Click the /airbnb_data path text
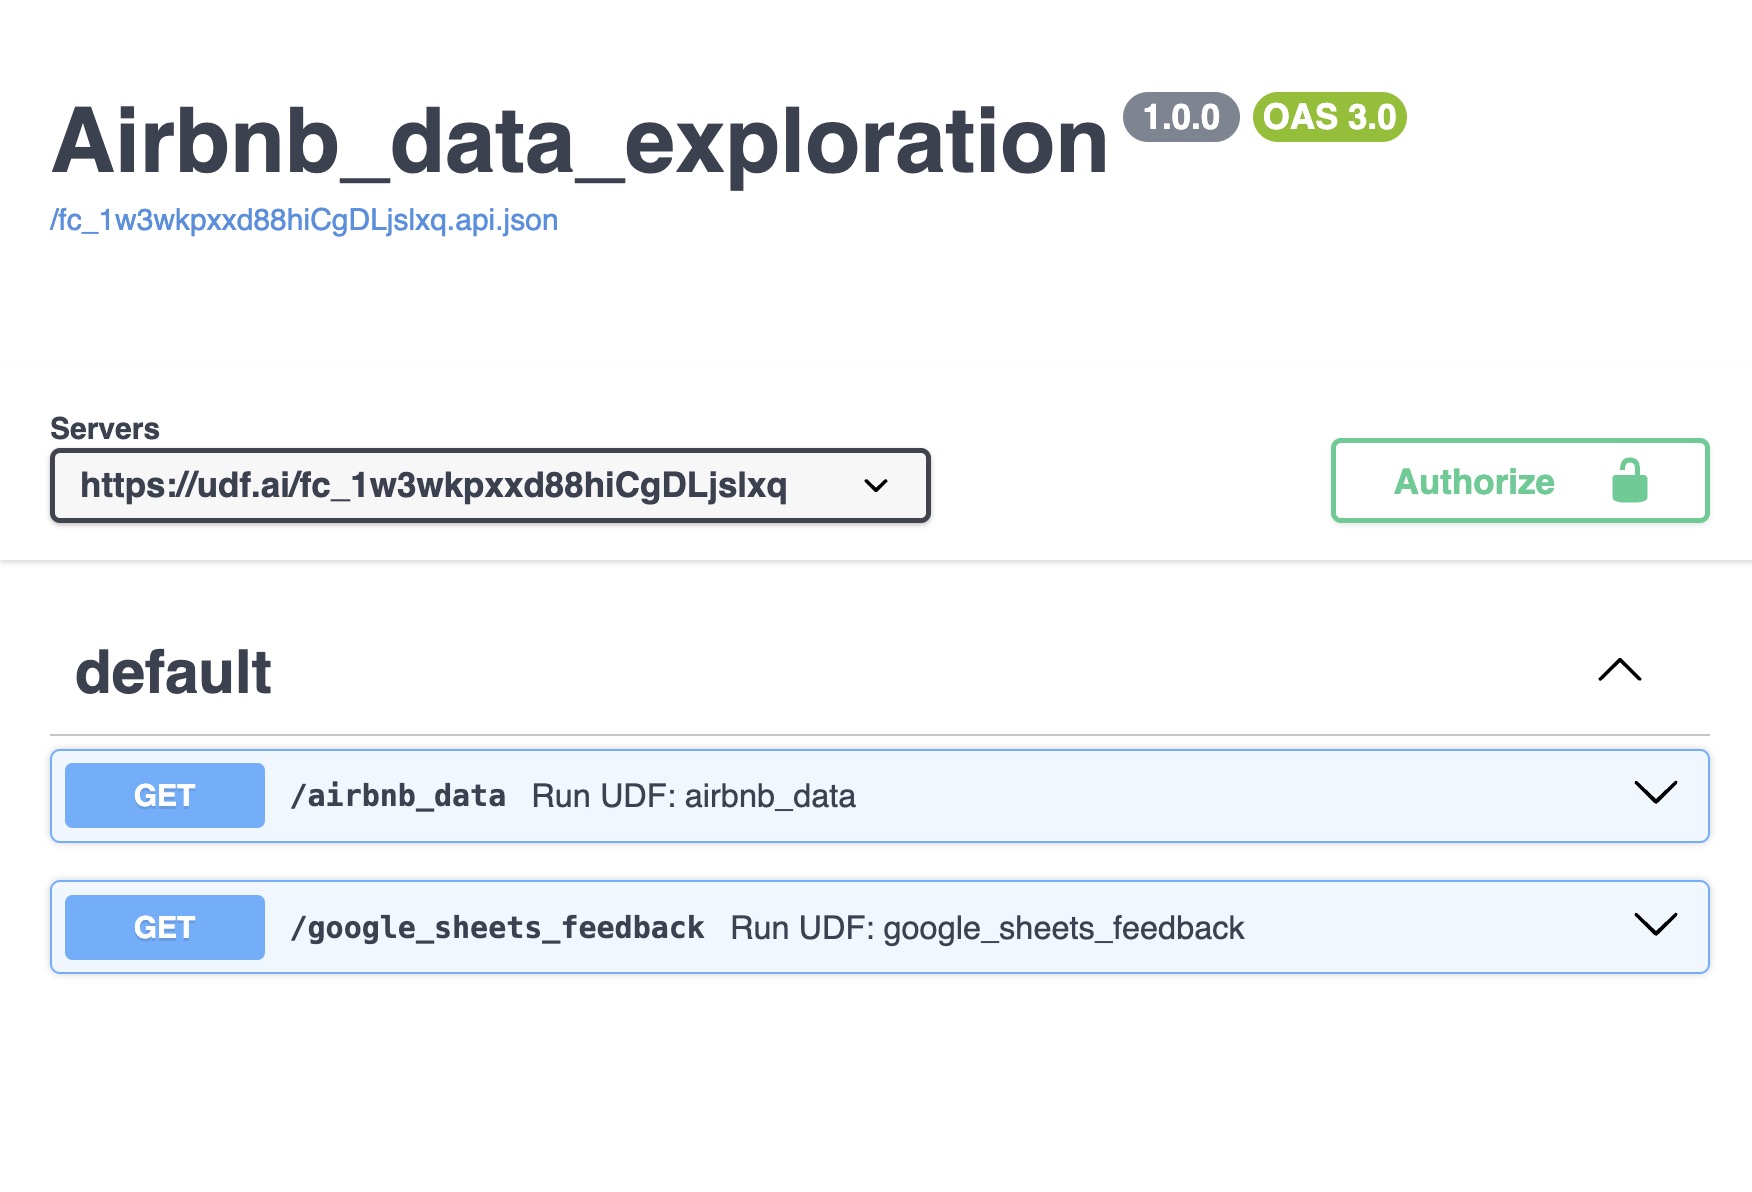This screenshot has width=1752, height=1192. 398,796
